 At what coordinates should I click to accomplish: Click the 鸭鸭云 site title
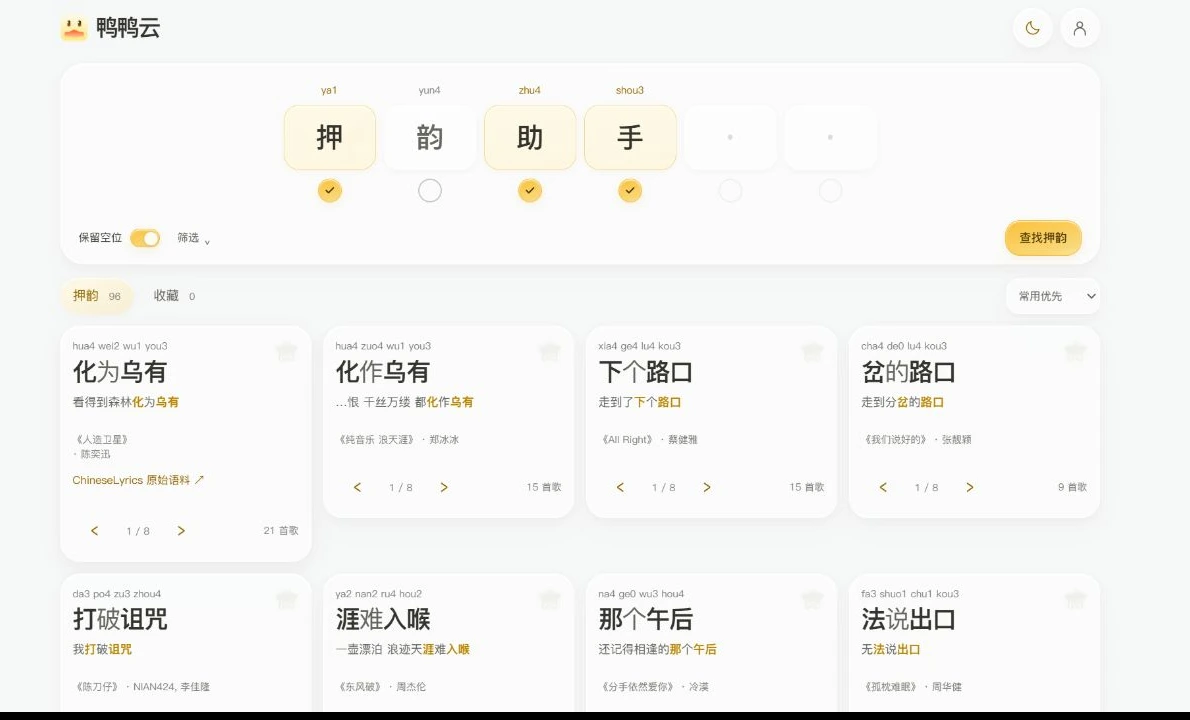[x=128, y=28]
